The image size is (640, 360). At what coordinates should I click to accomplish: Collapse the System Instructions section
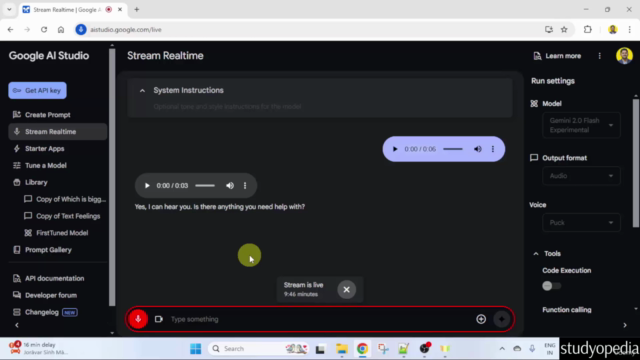[x=142, y=91]
